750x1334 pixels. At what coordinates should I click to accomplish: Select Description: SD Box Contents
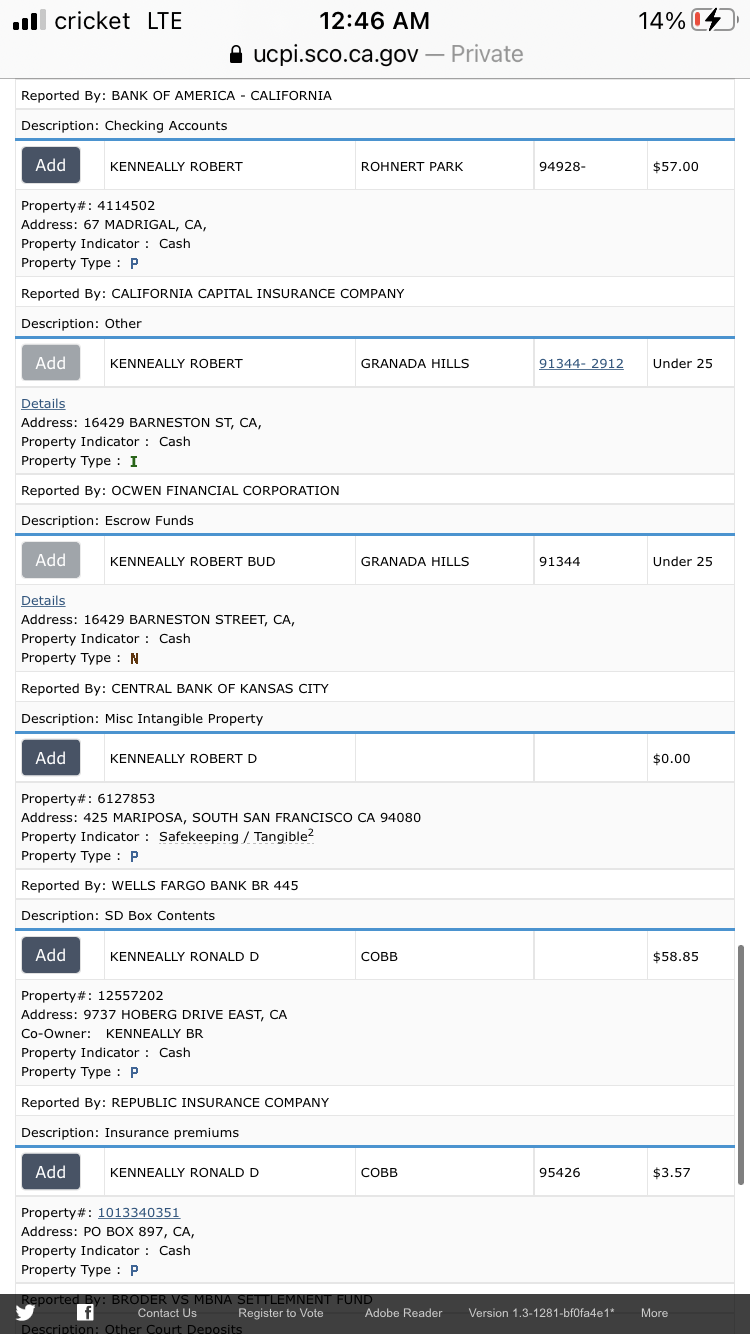click(118, 915)
